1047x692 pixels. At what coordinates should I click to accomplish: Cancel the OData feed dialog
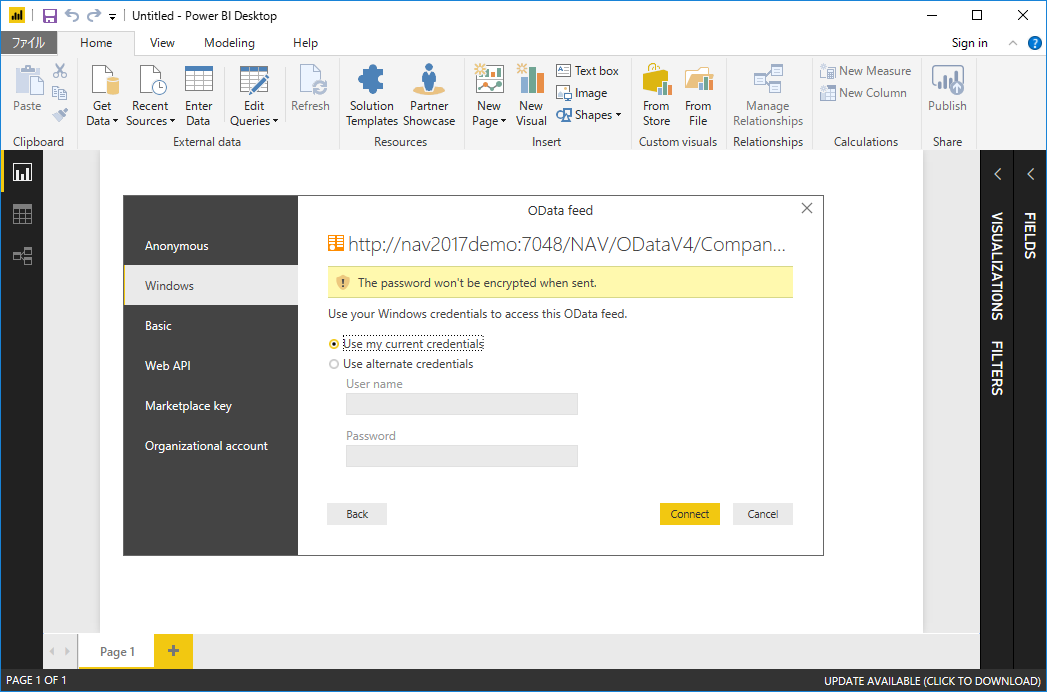[x=763, y=514]
